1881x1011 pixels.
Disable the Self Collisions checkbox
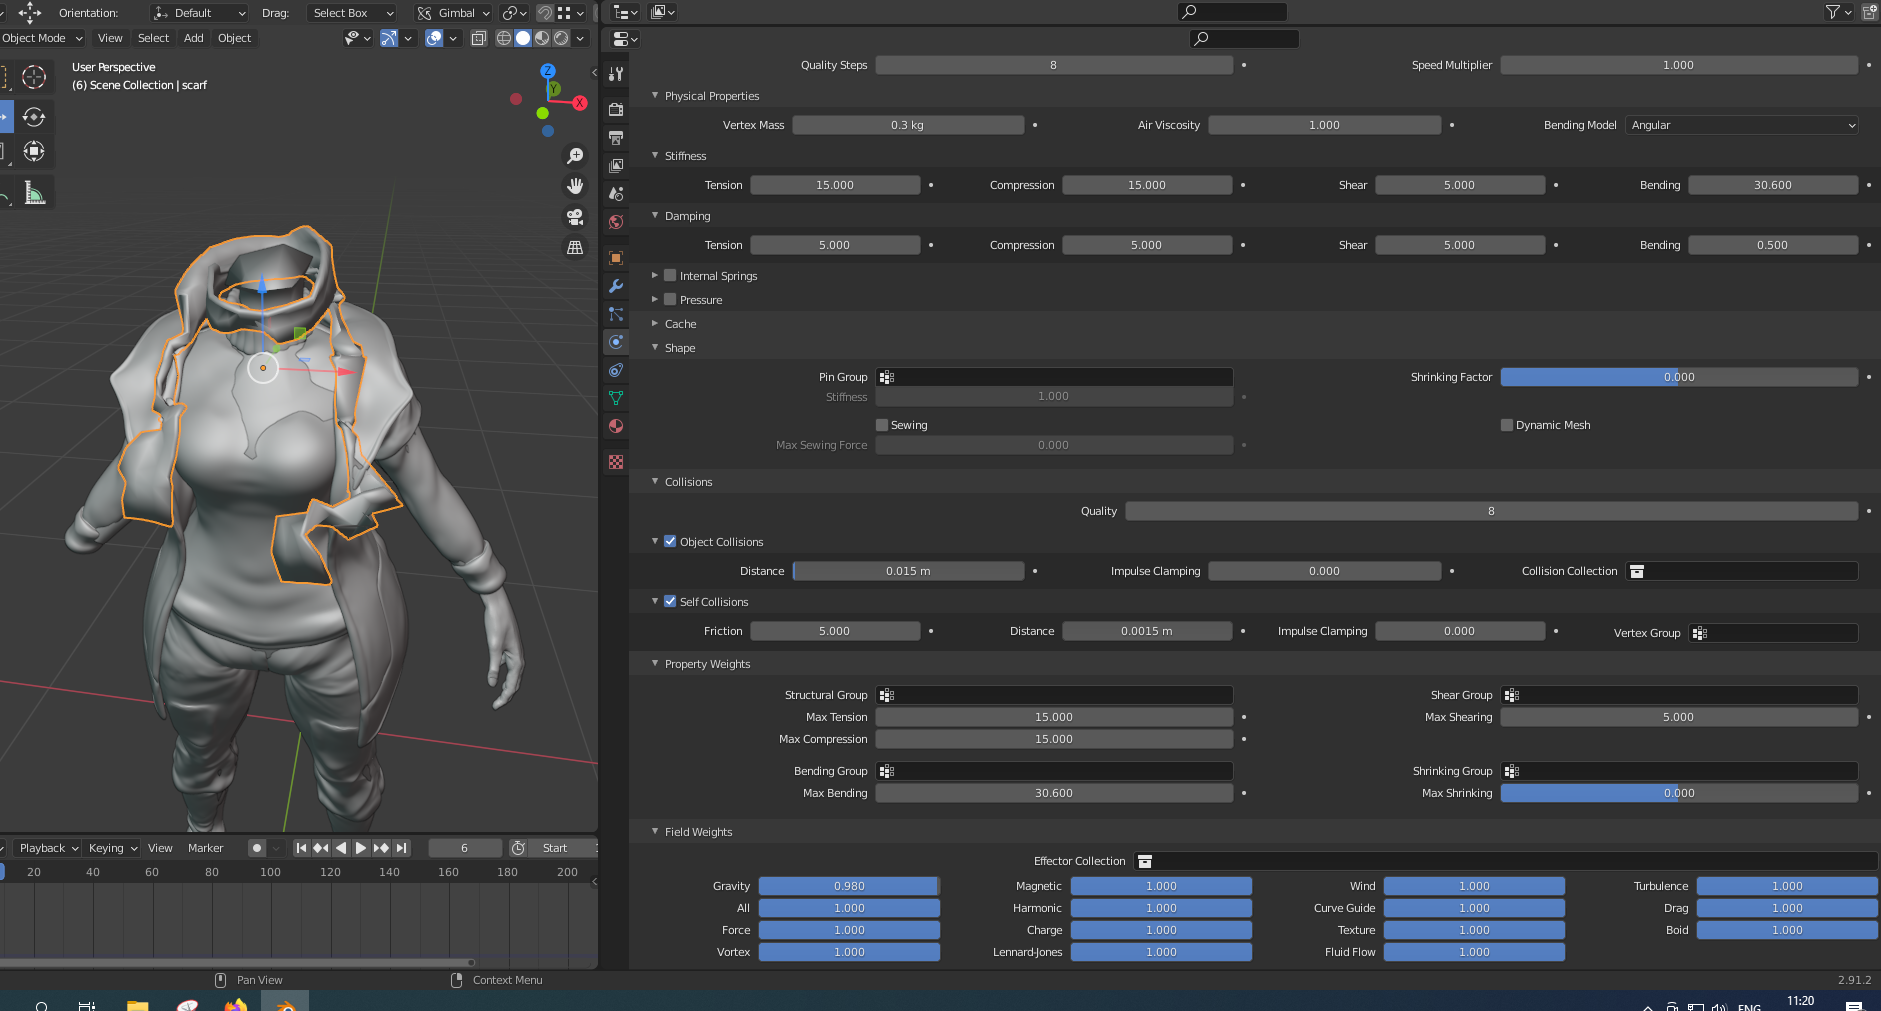[x=670, y=601]
